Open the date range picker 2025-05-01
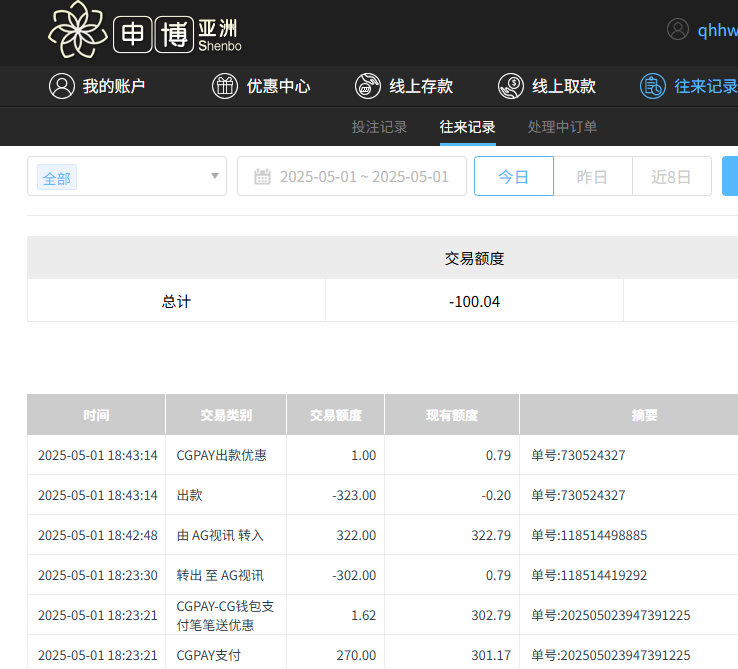This screenshot has height=669, width=738. point(364,177)
